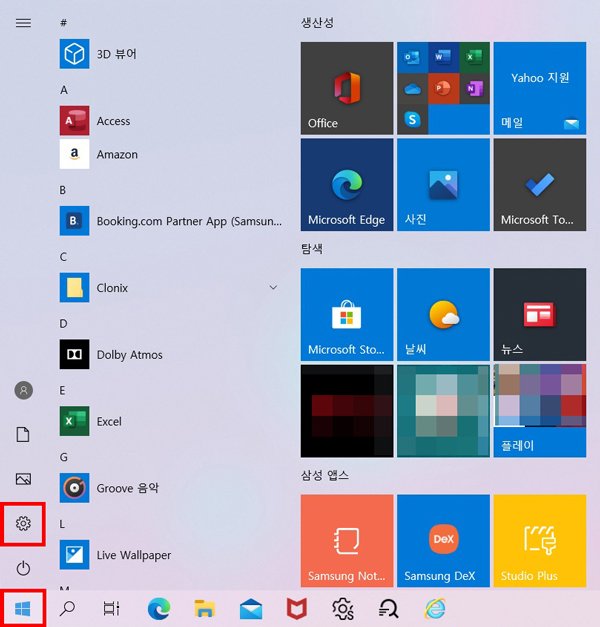Open Live Wallpaper app

[x=170, y=555]
